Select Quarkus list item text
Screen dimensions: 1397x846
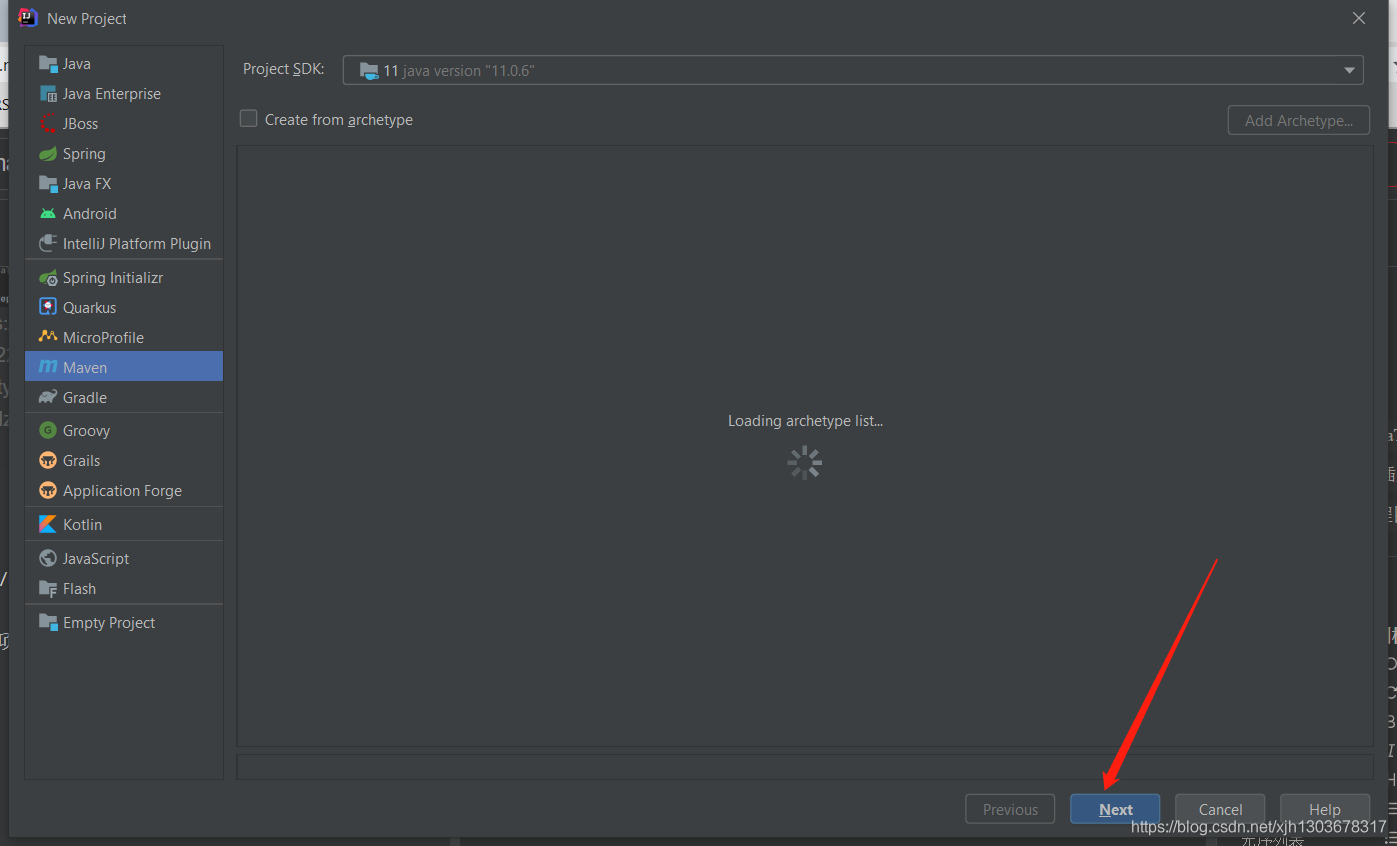click(x=89, y=308)
